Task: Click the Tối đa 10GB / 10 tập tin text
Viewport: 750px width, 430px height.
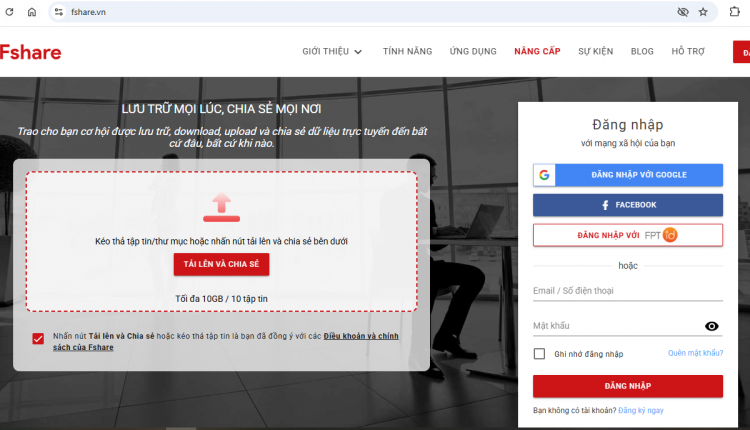Action: [221, 299]
